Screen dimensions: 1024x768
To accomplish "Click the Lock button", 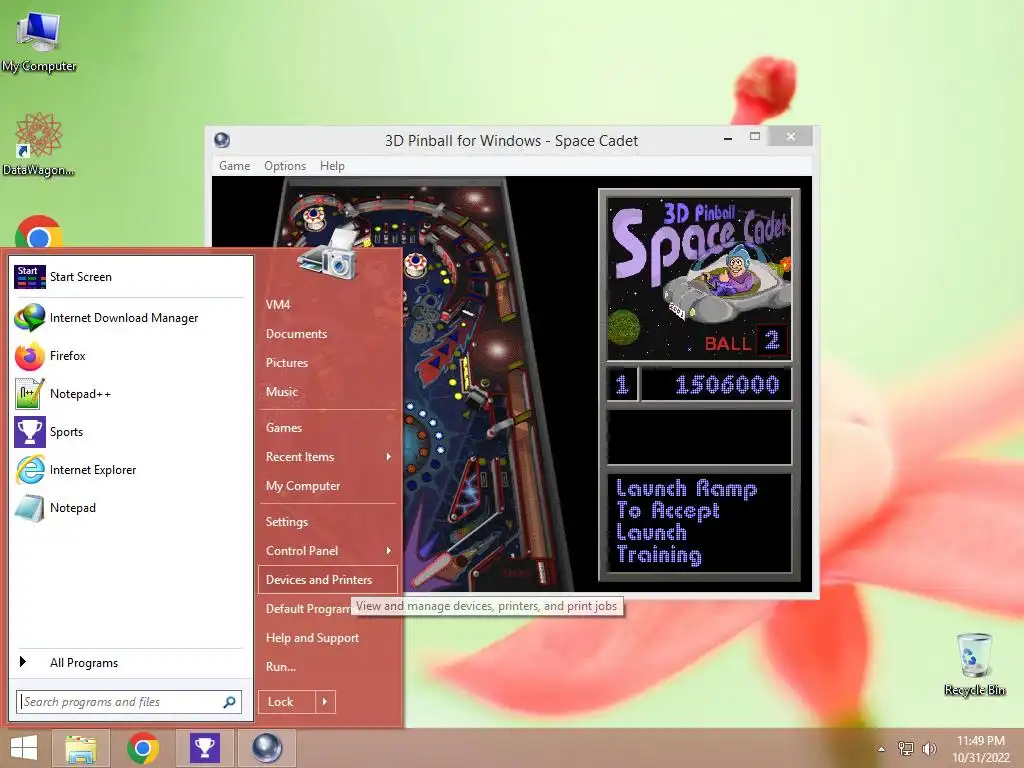I will 287,702.
